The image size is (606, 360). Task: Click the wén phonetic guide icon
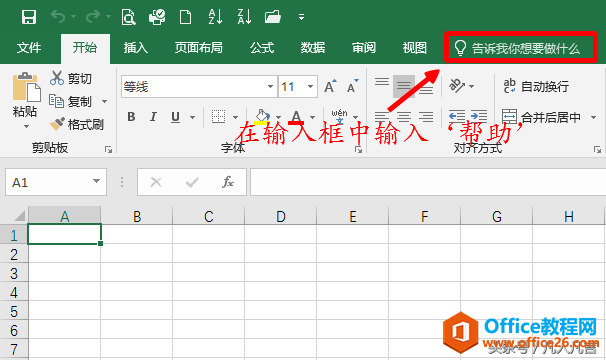[x=339, y=117]
